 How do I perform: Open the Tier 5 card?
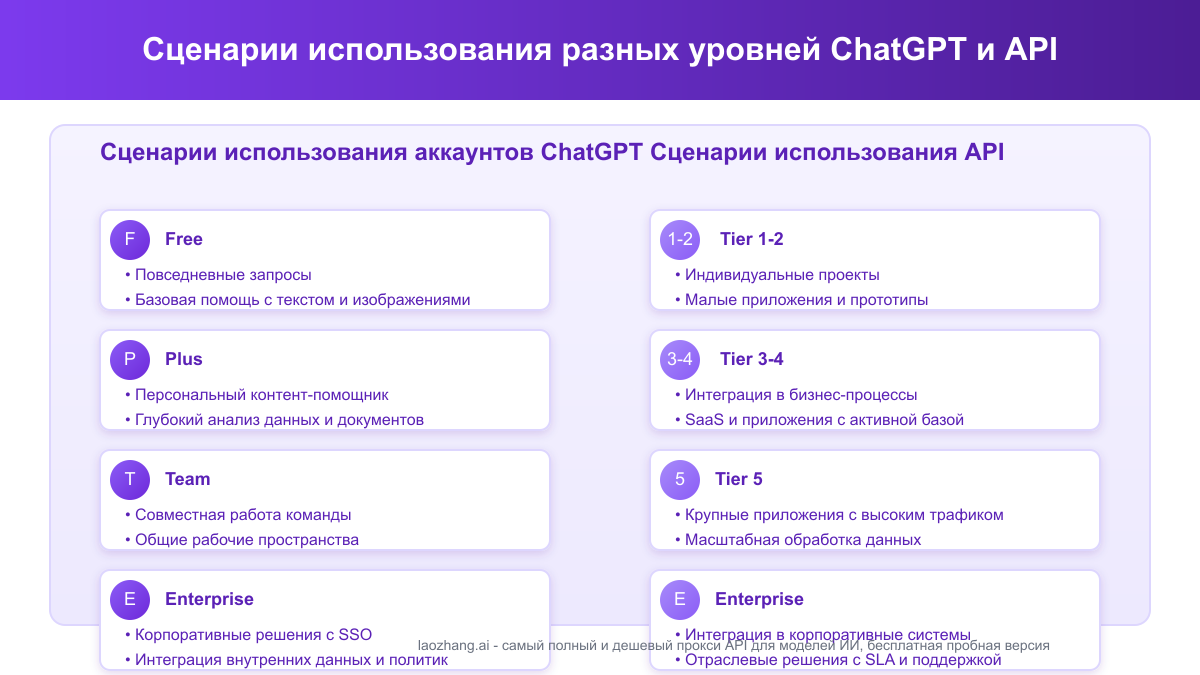(875, 500)
